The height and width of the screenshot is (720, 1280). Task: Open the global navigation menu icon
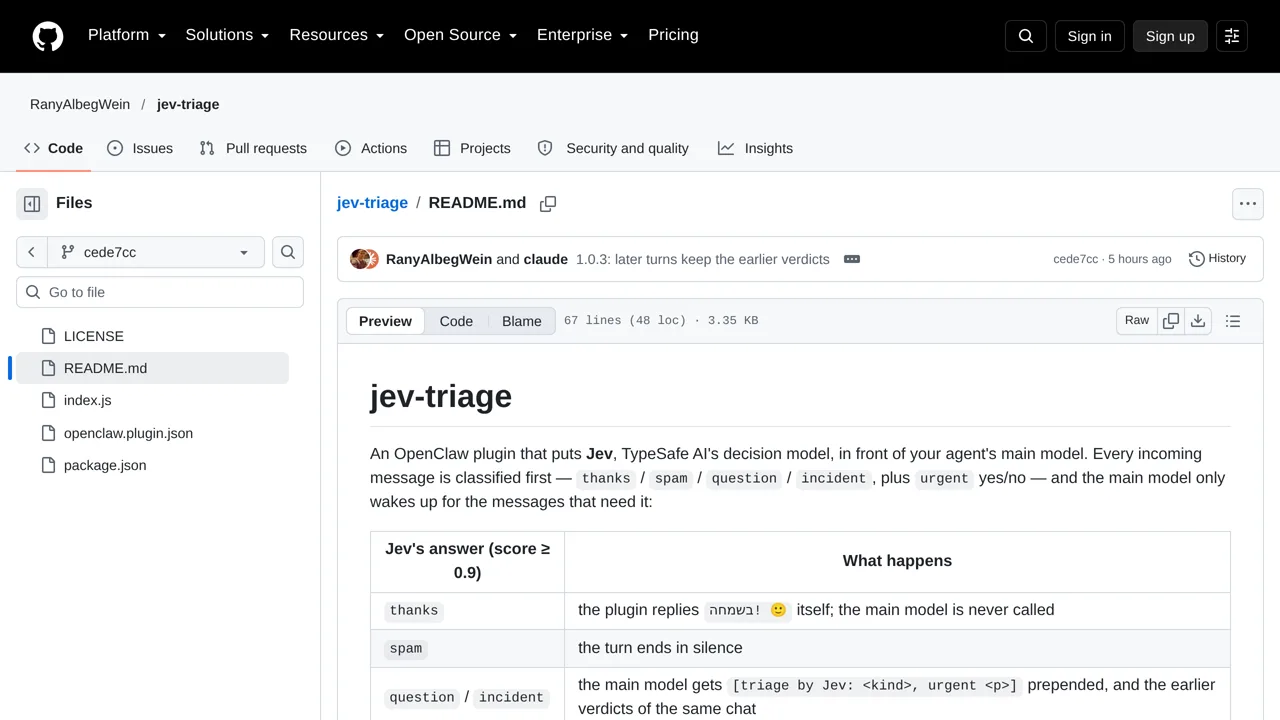1232,36
